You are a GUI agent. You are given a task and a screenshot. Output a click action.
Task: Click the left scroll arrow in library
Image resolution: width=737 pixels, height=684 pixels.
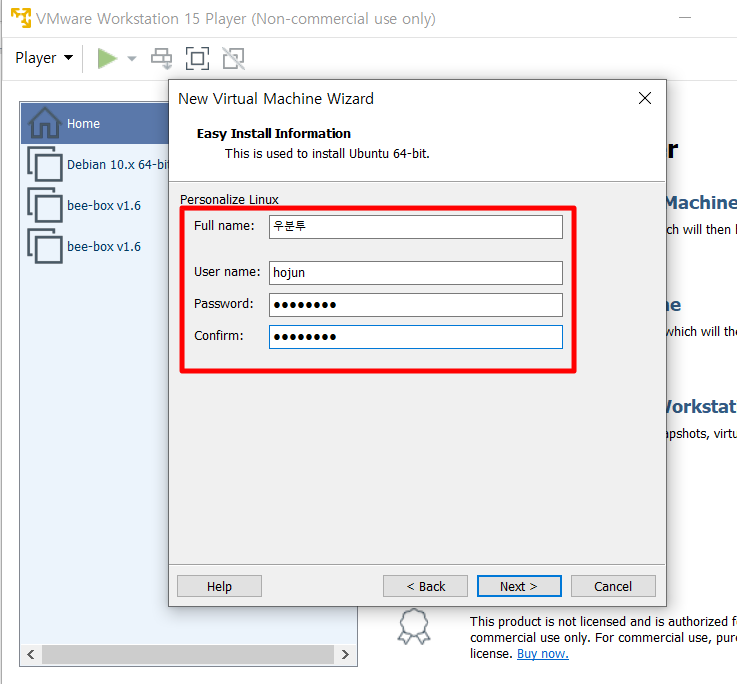click(x=31, y=654)
